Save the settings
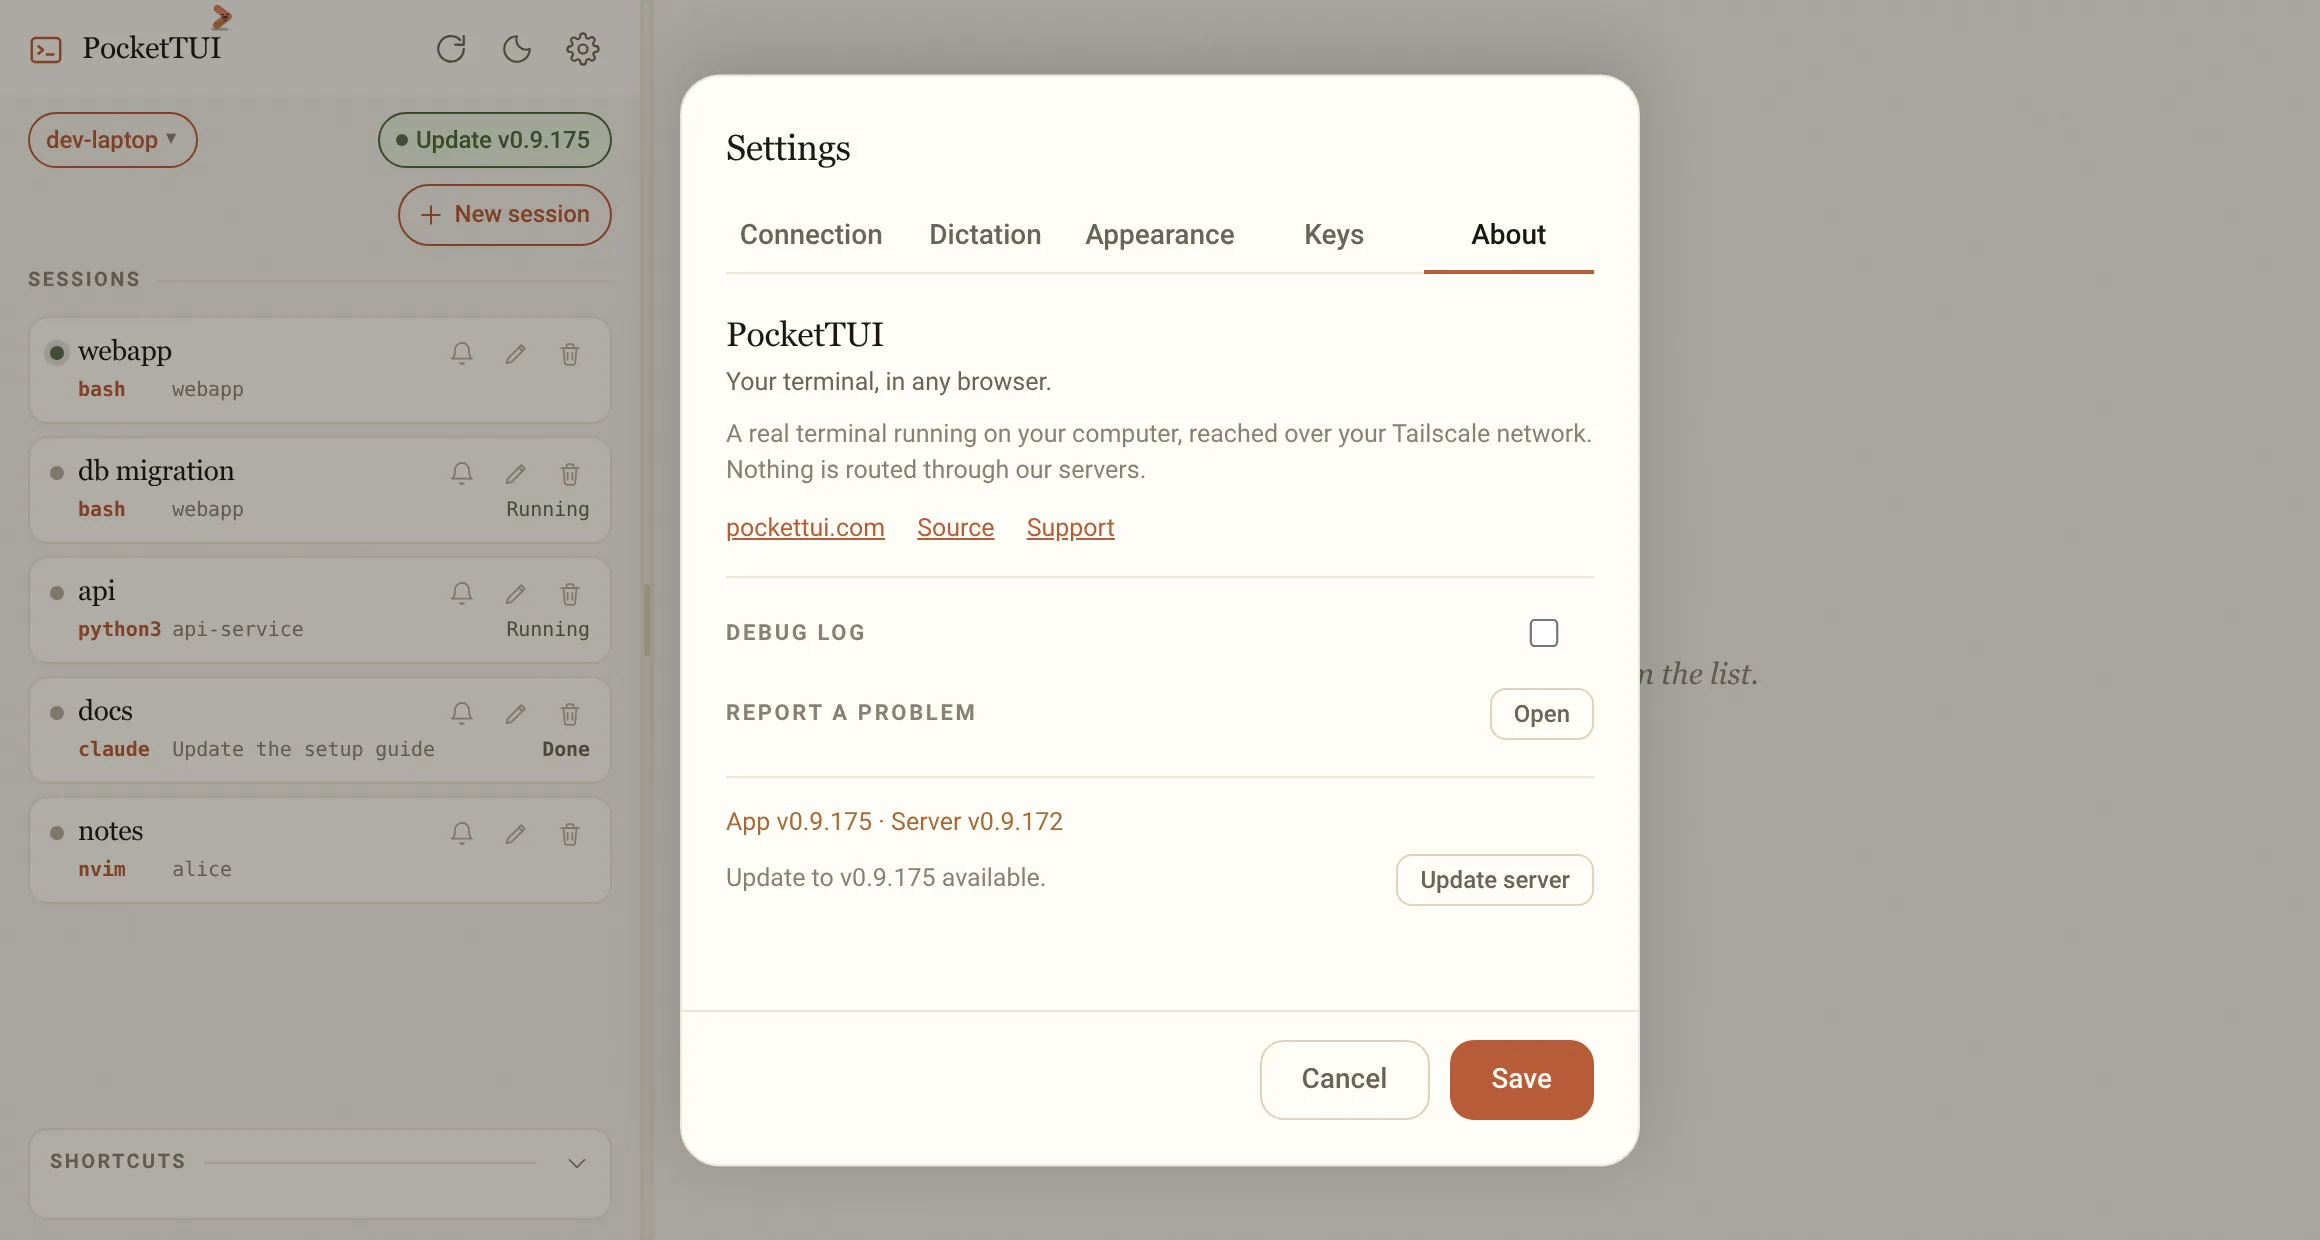Image resolution: width=2320 pixels, height=1240 pixels. pos(1521,1080)
